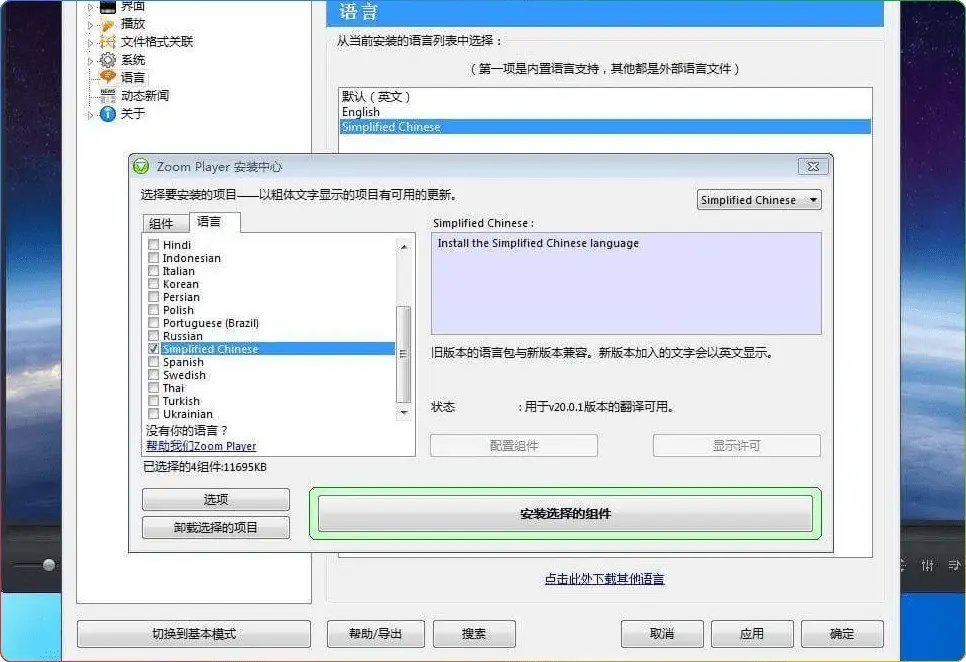Viewport: 966px width, 662px height.
Task: Expand the 系统 tree node
Action: 90,61
